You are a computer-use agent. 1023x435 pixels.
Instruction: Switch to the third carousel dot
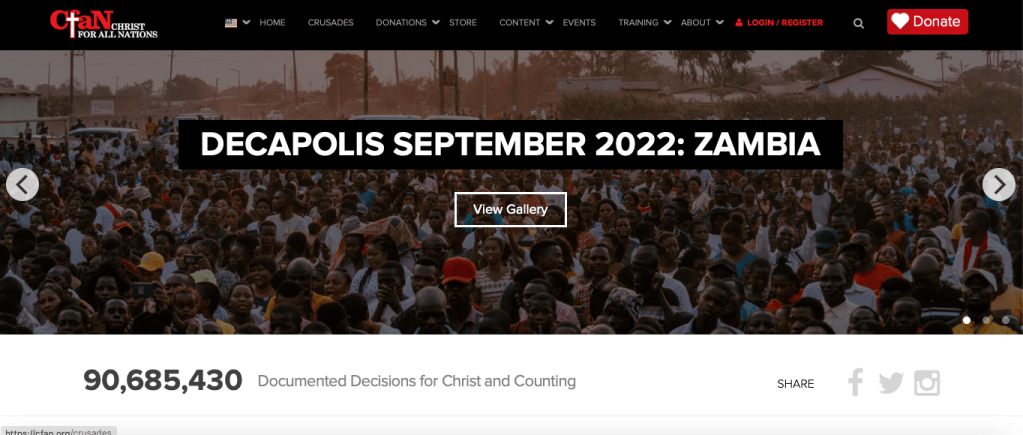coord(1006,320)
